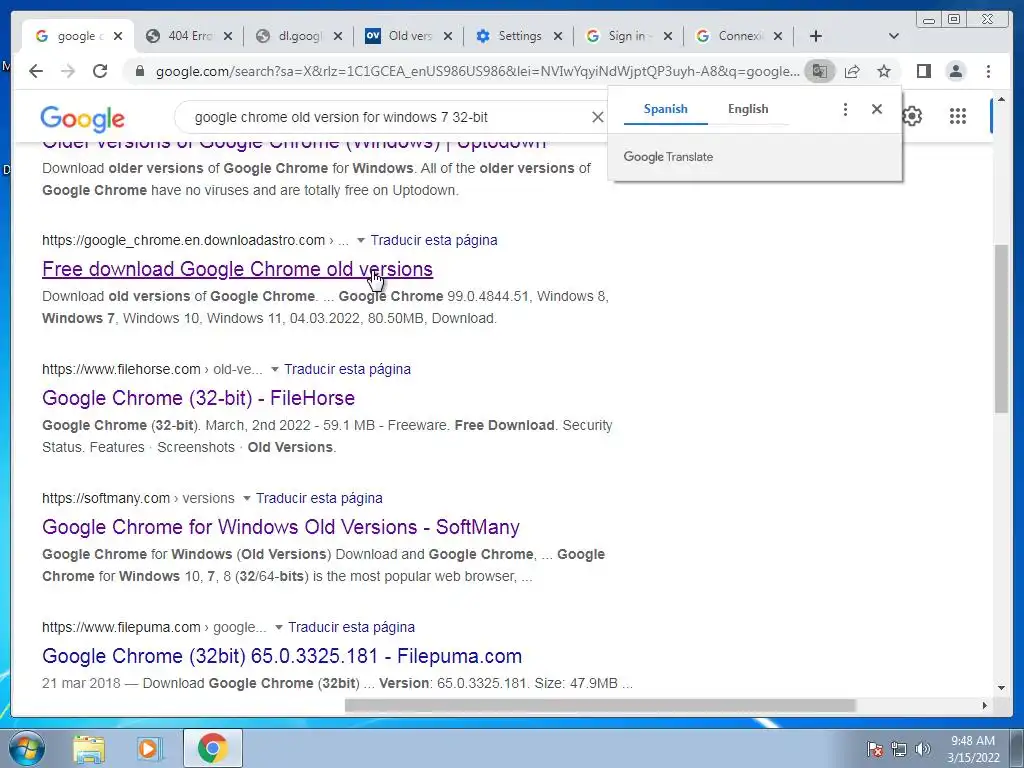Image resolution: width=1024 pixels, height=768 pixels.
Task: Close the Old versions tab
Action: [x=447, y=37]
